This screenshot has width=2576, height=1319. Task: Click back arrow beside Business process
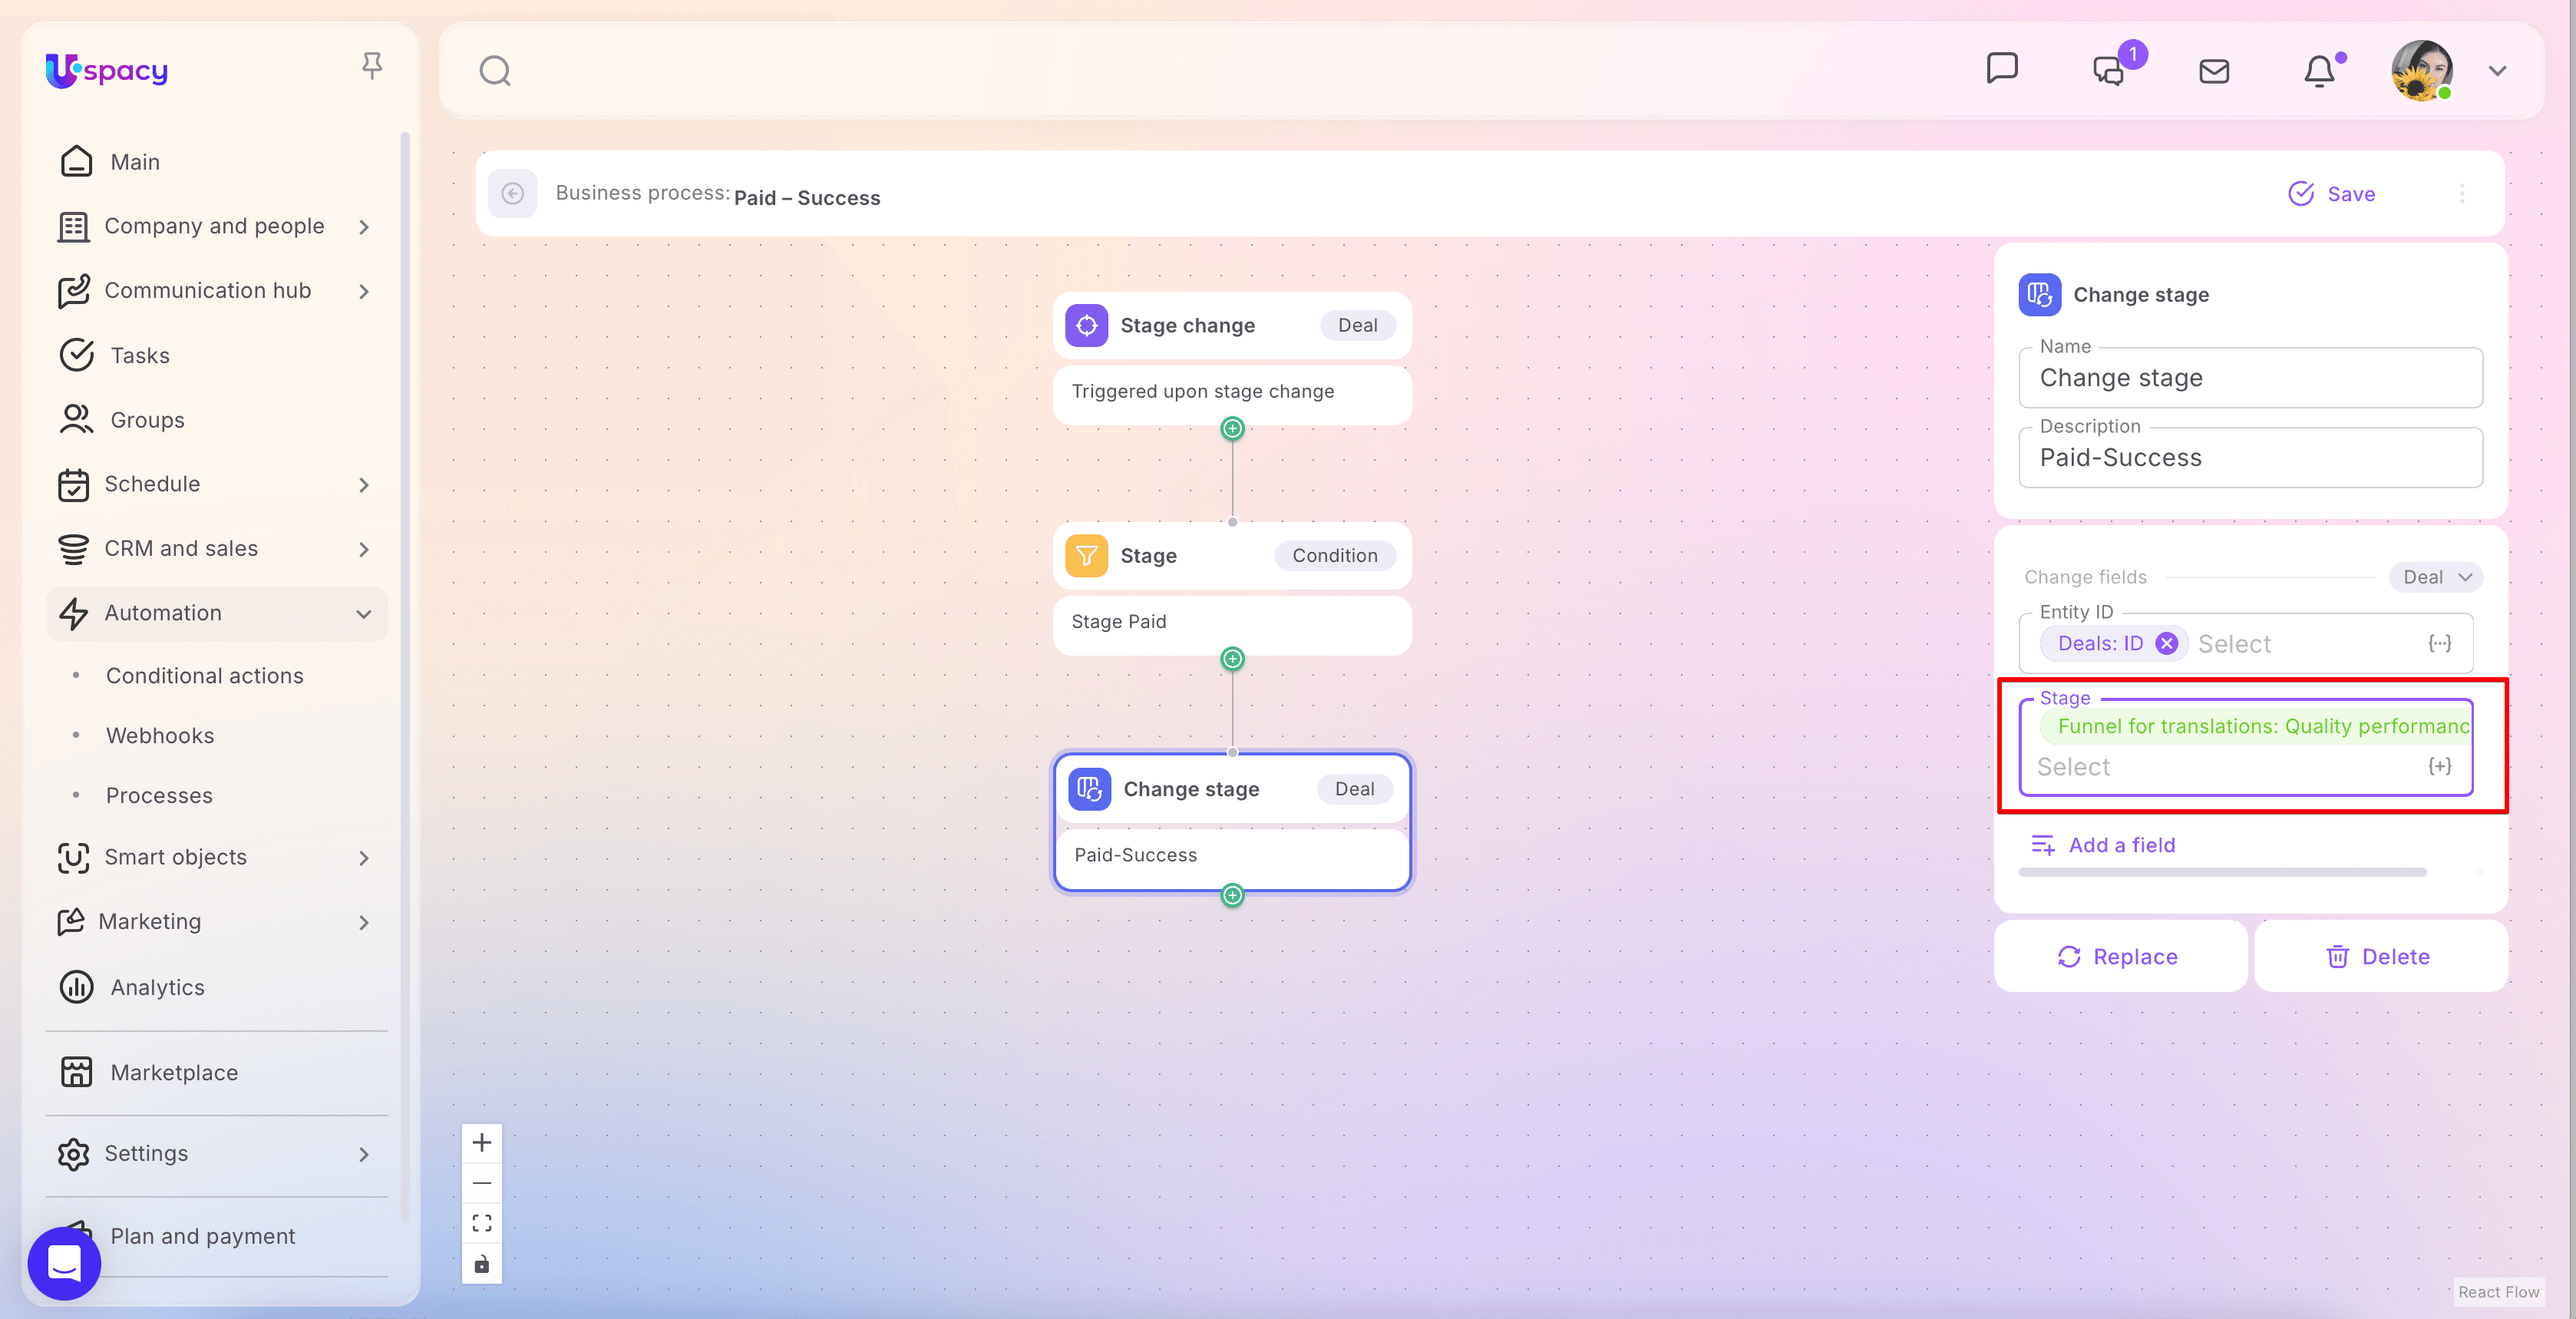(513, 193)
